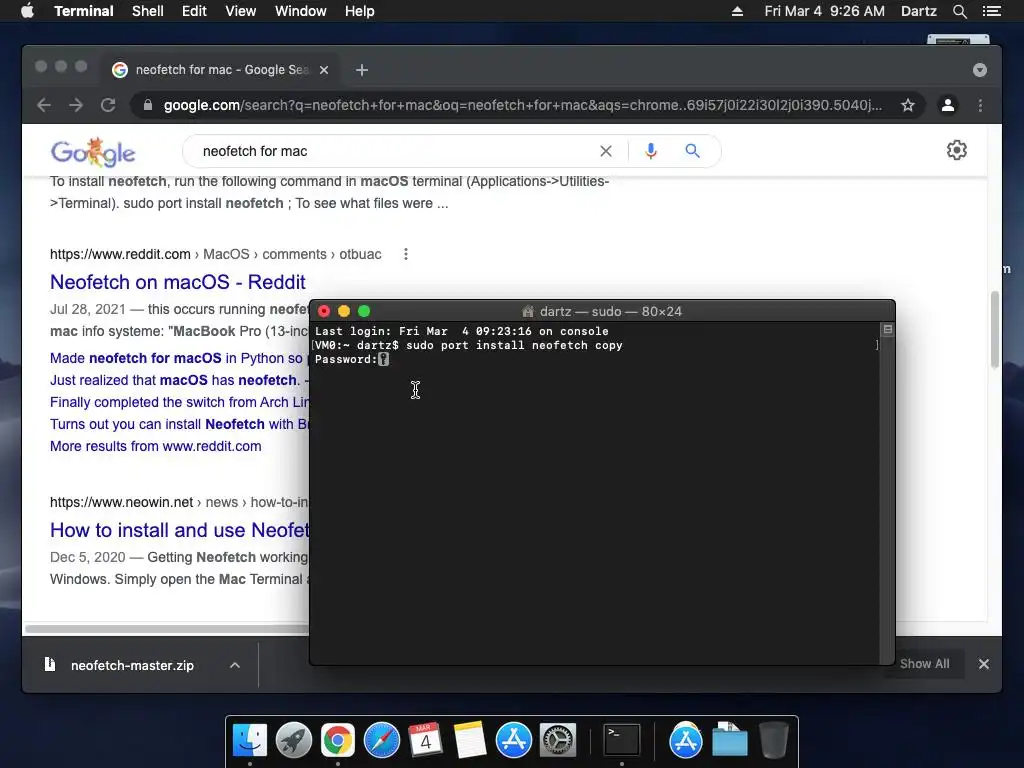The image size is (1024, 768).
Task: Open the Terminal app menu
Action: pyautogui.click(x=84, y=11)
